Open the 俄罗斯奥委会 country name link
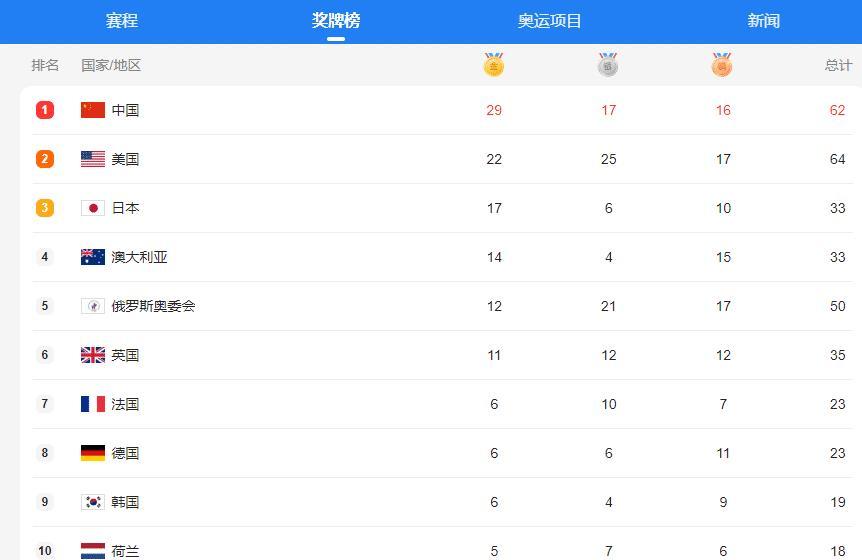The height and width of the screenshot is (560, 862). click(153, 306)
